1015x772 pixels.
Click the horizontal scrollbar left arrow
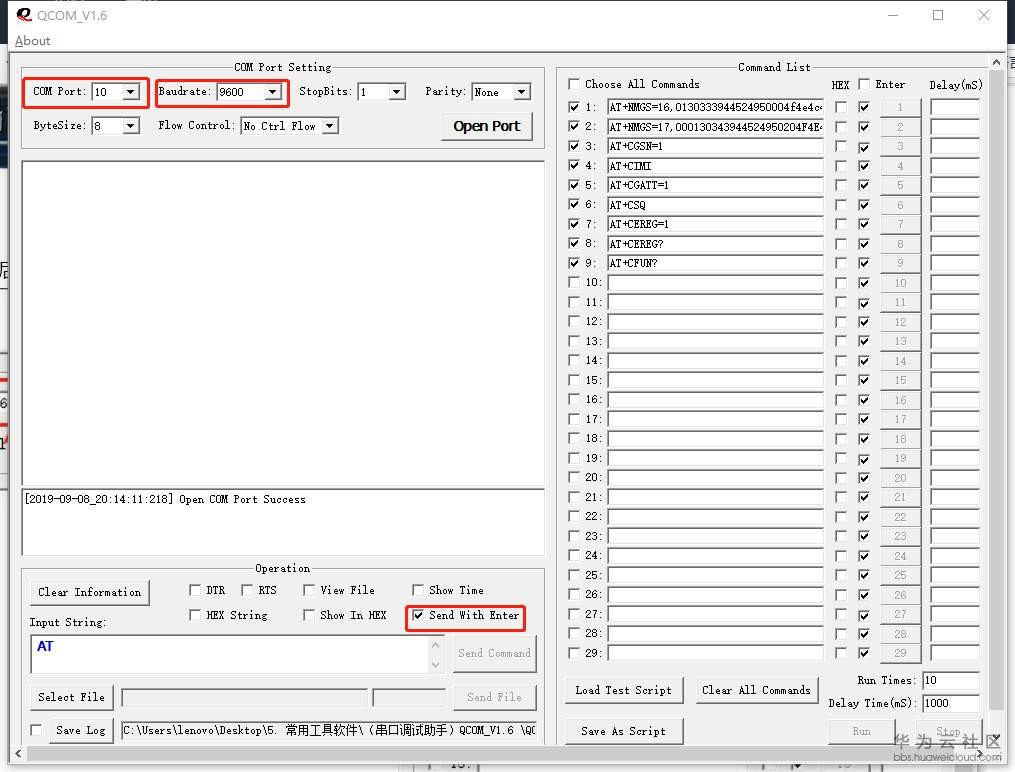[x=18, y=754]
